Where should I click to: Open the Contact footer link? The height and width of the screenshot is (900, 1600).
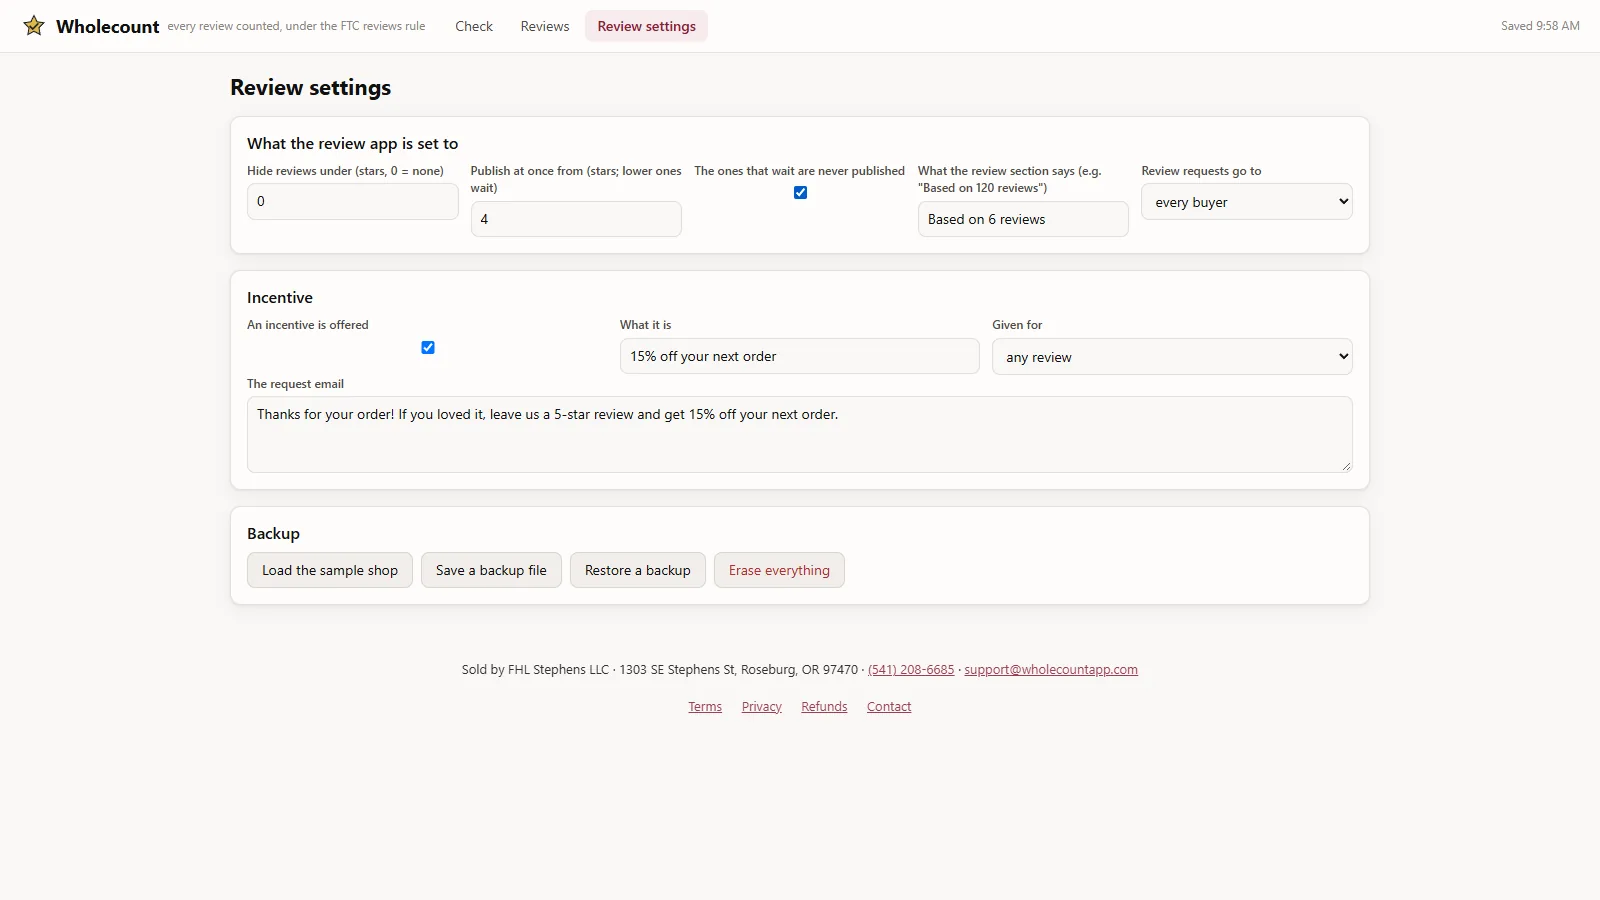(x=889, y=707)
